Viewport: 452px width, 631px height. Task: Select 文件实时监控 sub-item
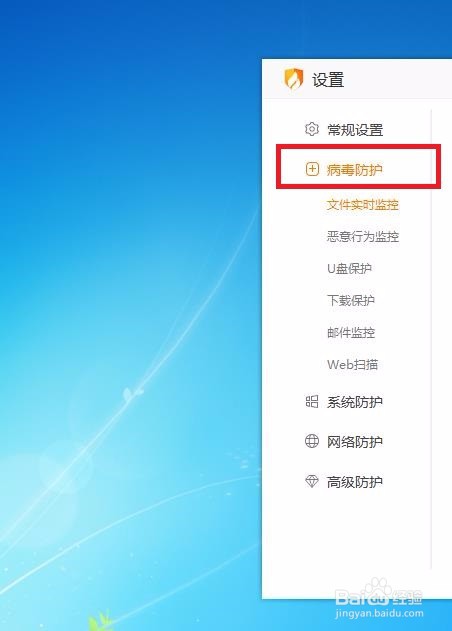(x=362, y=205)
